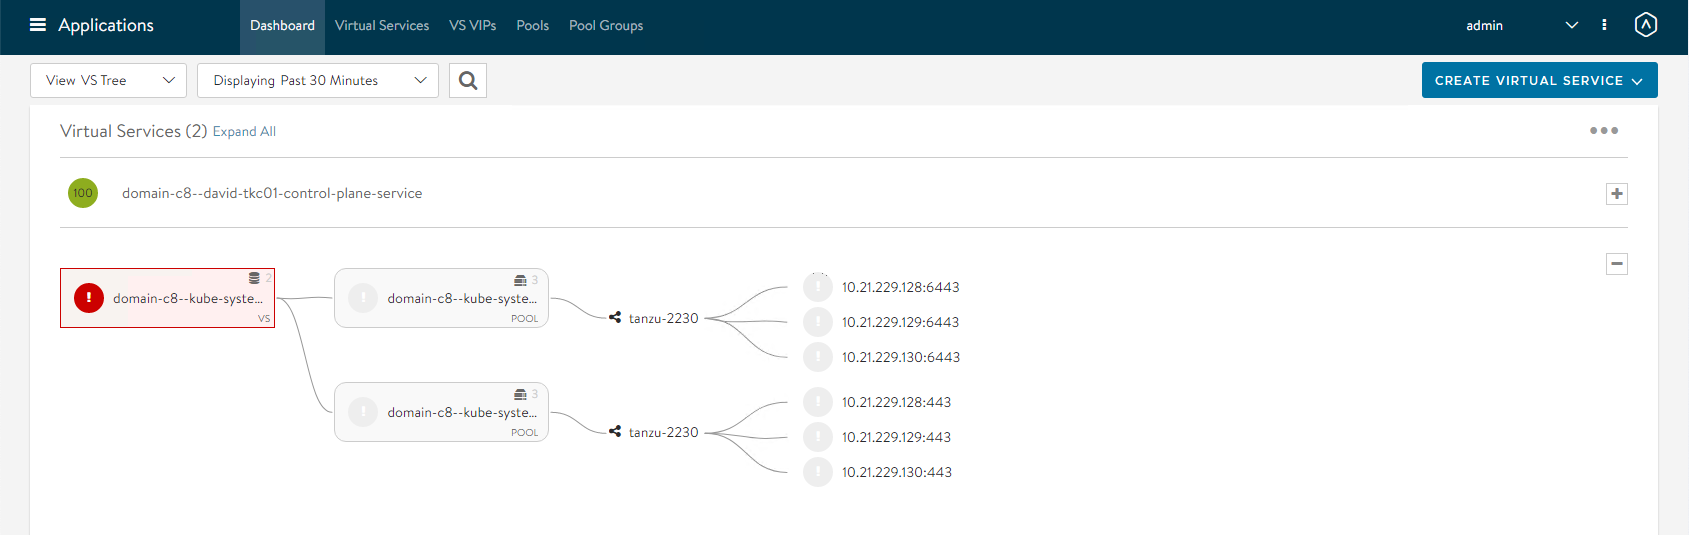Viewport: 1689px width, 535px height.
Task: Open domain-c8--david-tkc01-control-plane-service
Action: pos(272,193)
